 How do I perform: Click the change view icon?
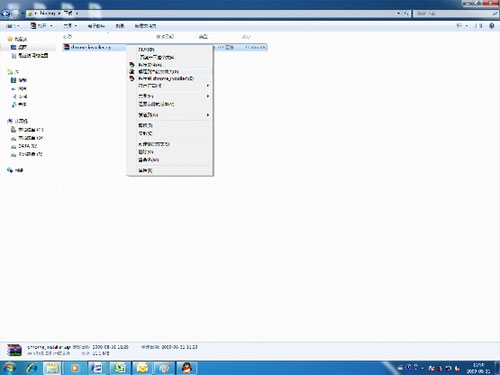(x=459, y=26)
